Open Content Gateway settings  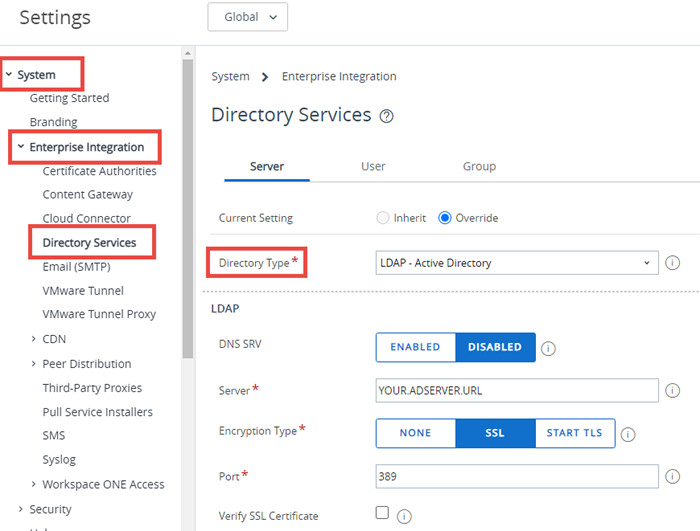(x=88, y=195)
